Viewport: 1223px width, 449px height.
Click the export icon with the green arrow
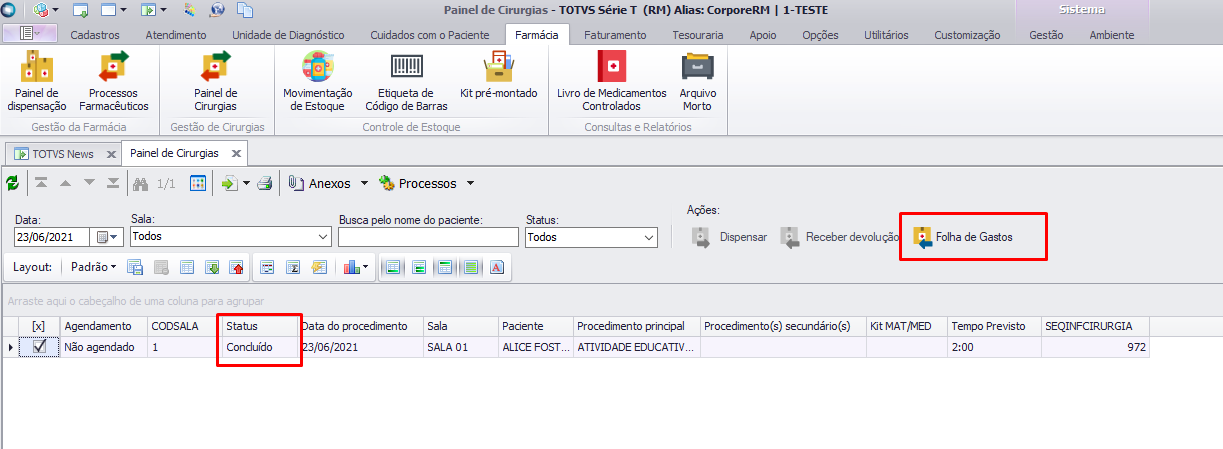pos(229,183)
